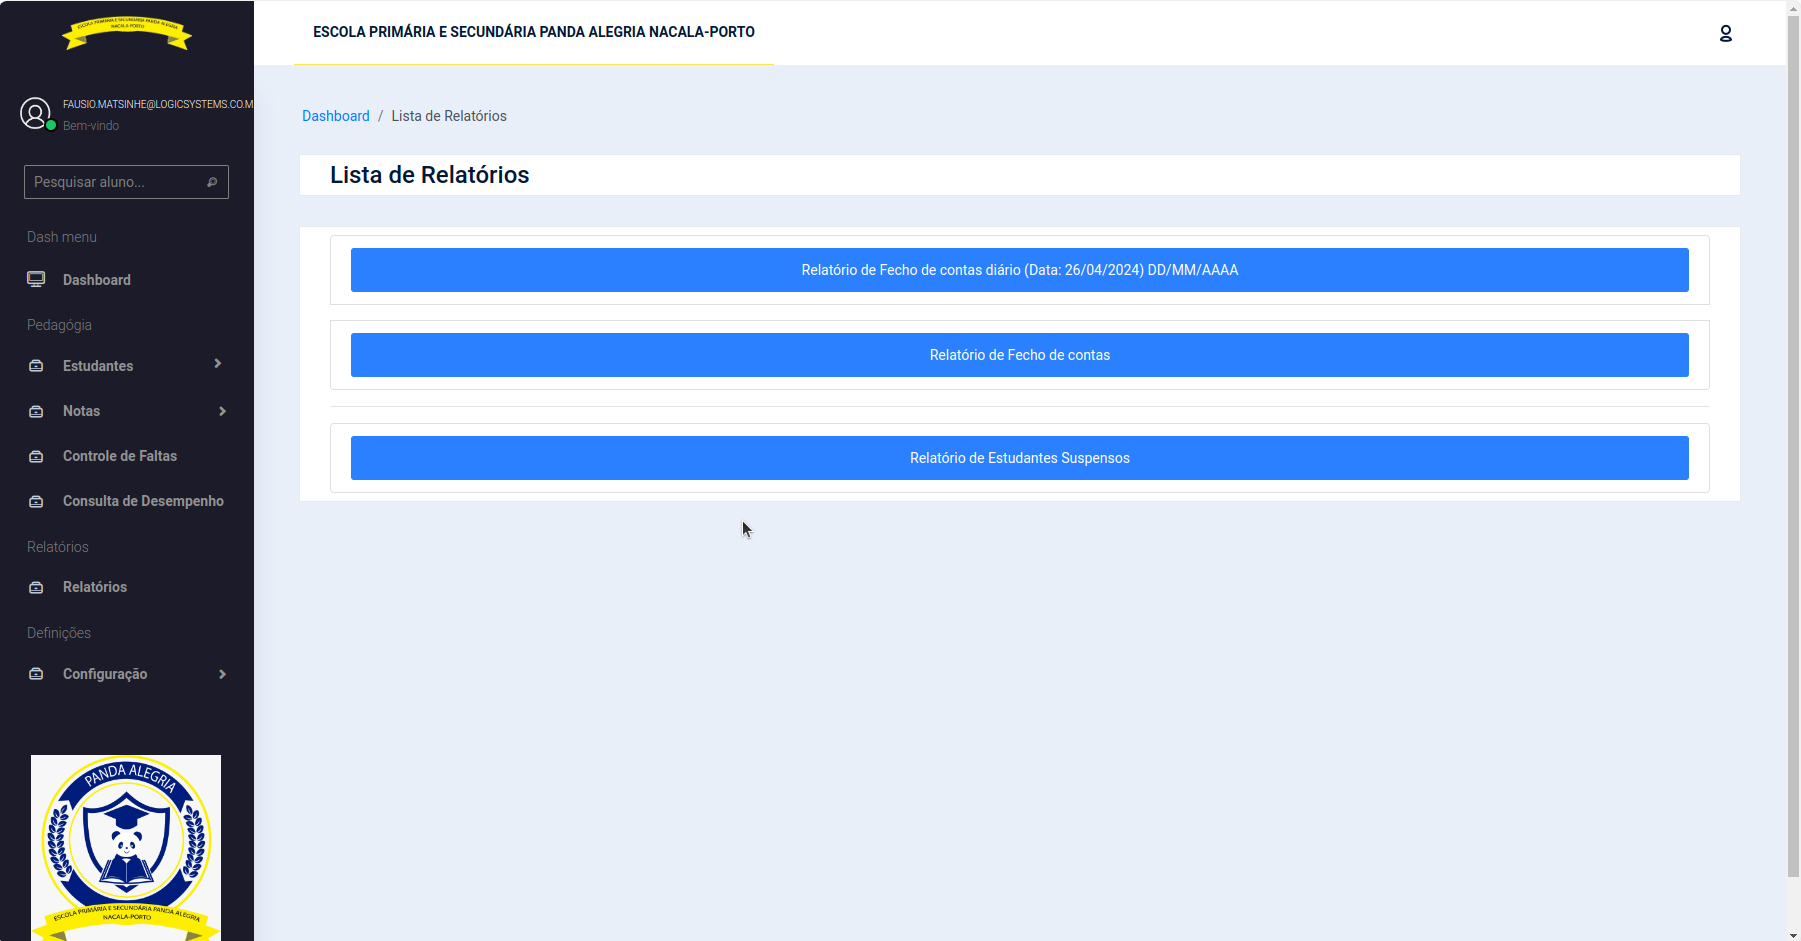Screen dimensions: 1801x941
Task: Click the monitor icon beside Dashboard
Action: click(x=36, y=280)
